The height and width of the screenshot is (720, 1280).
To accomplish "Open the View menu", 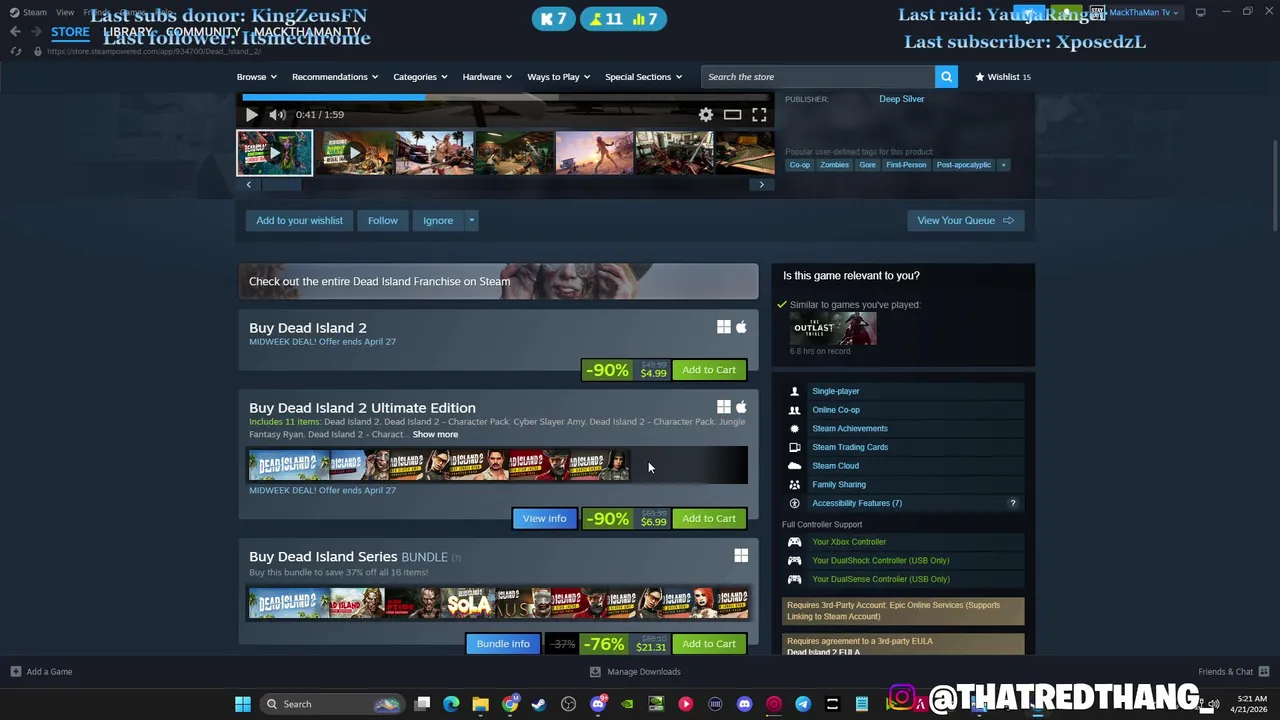I will (x=65, y=12).
